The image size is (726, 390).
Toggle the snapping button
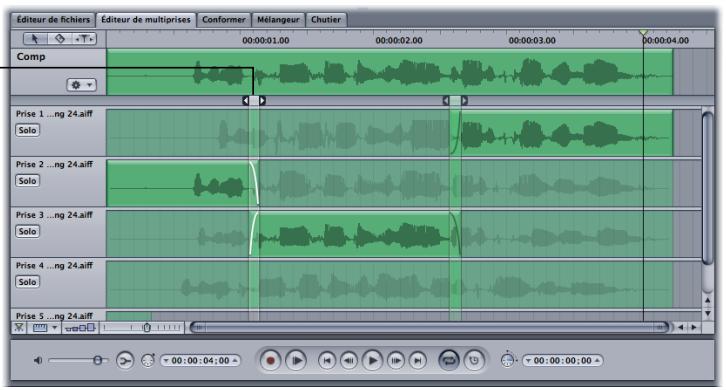pos(19,327)
